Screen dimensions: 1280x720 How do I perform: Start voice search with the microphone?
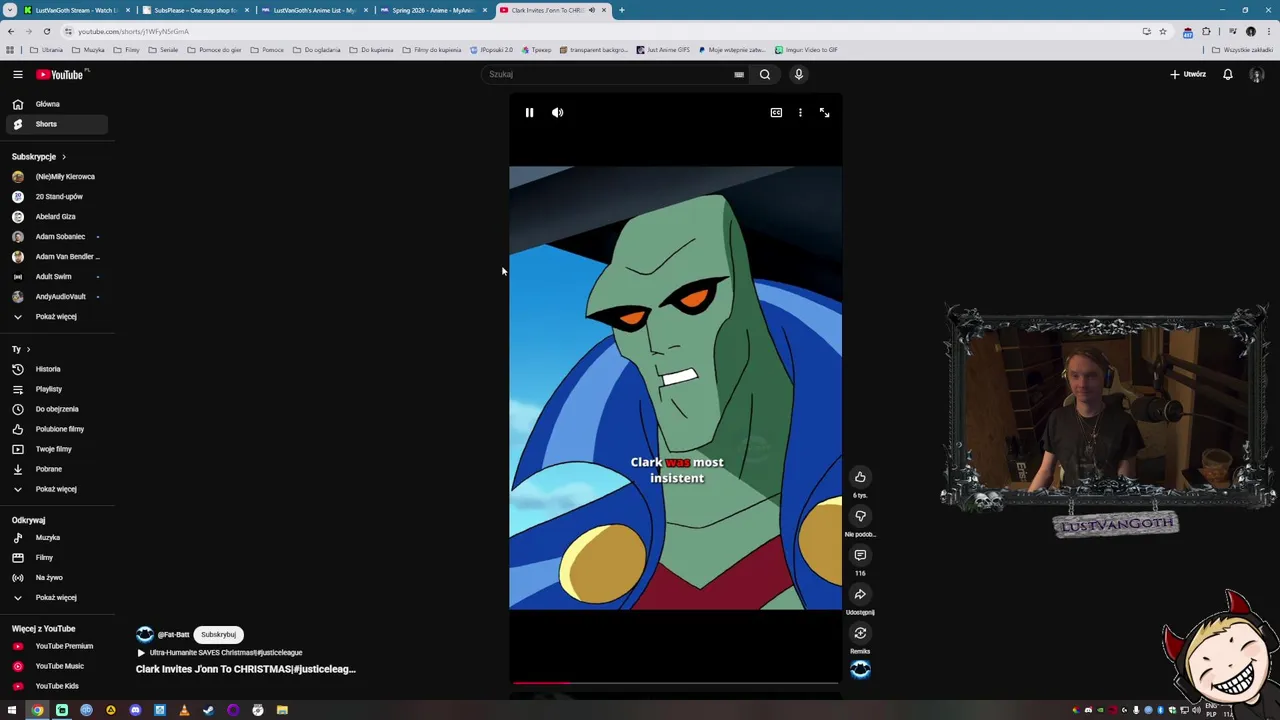(x=799, y=74)
